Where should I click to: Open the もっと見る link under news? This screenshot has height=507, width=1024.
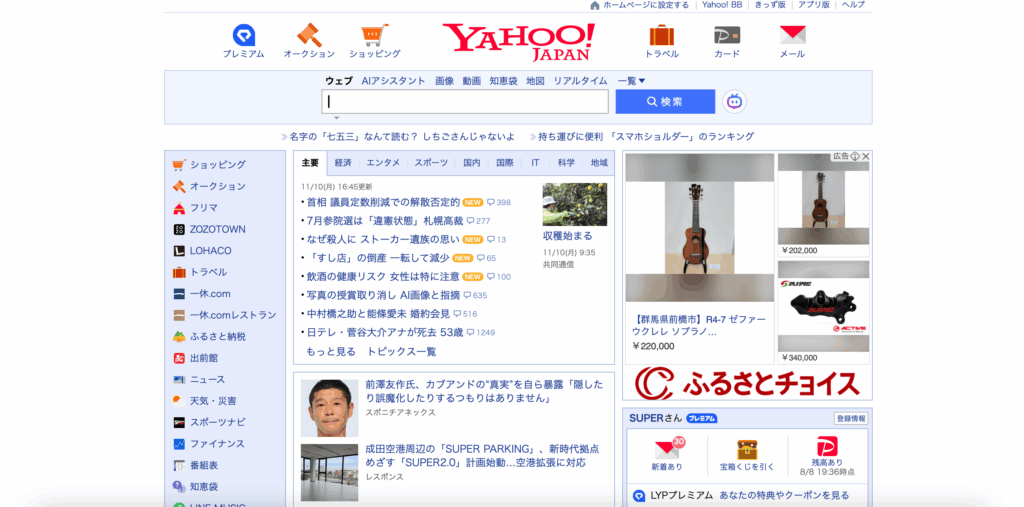tap(331, 352)
